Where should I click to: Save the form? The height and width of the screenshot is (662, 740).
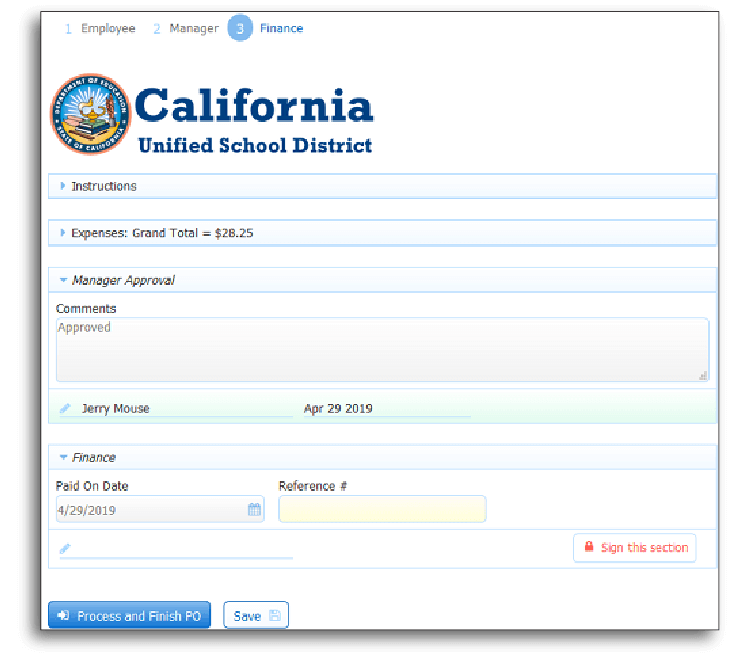256,615
